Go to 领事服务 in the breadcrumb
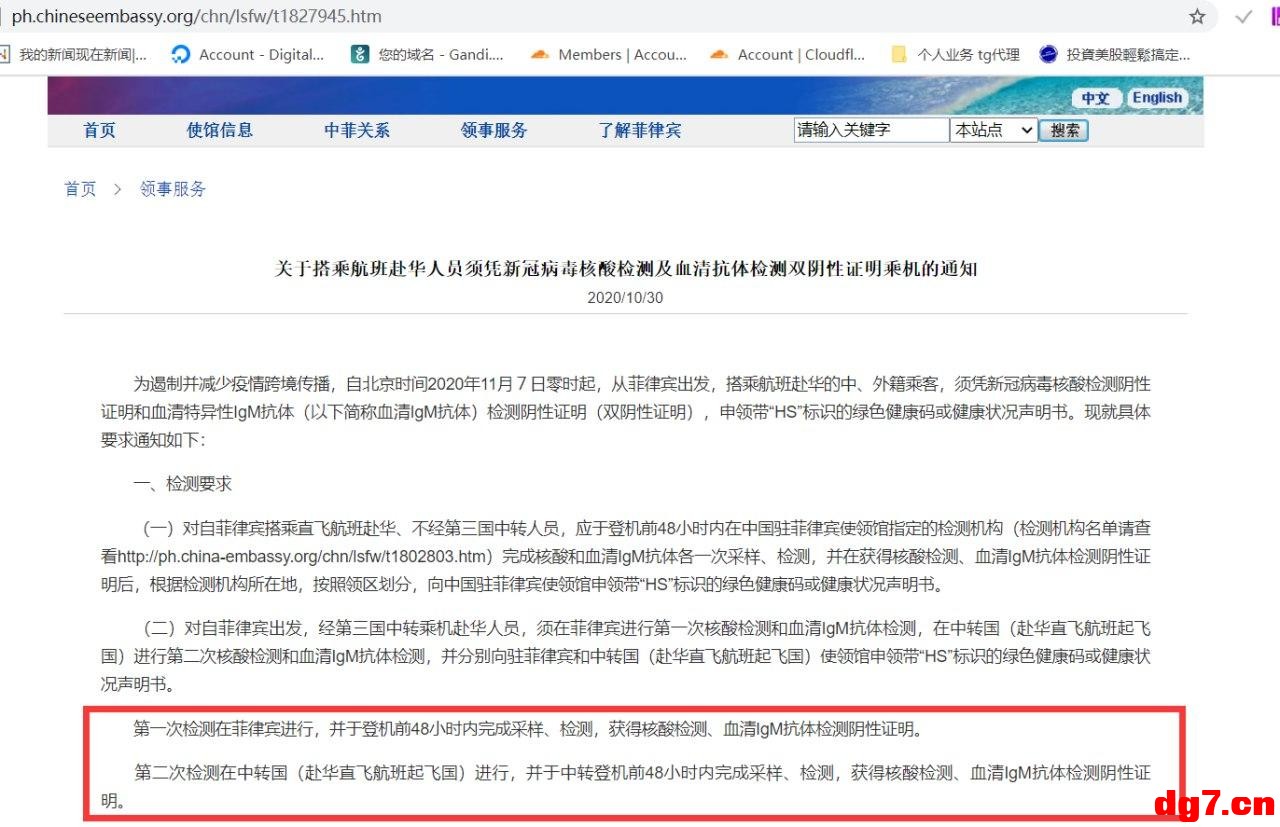 click(x=173, y=189)
